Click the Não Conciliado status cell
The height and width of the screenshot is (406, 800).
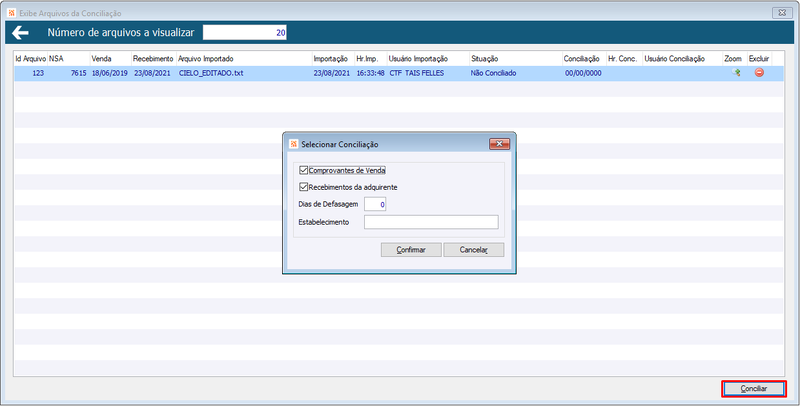pos(493,73)
